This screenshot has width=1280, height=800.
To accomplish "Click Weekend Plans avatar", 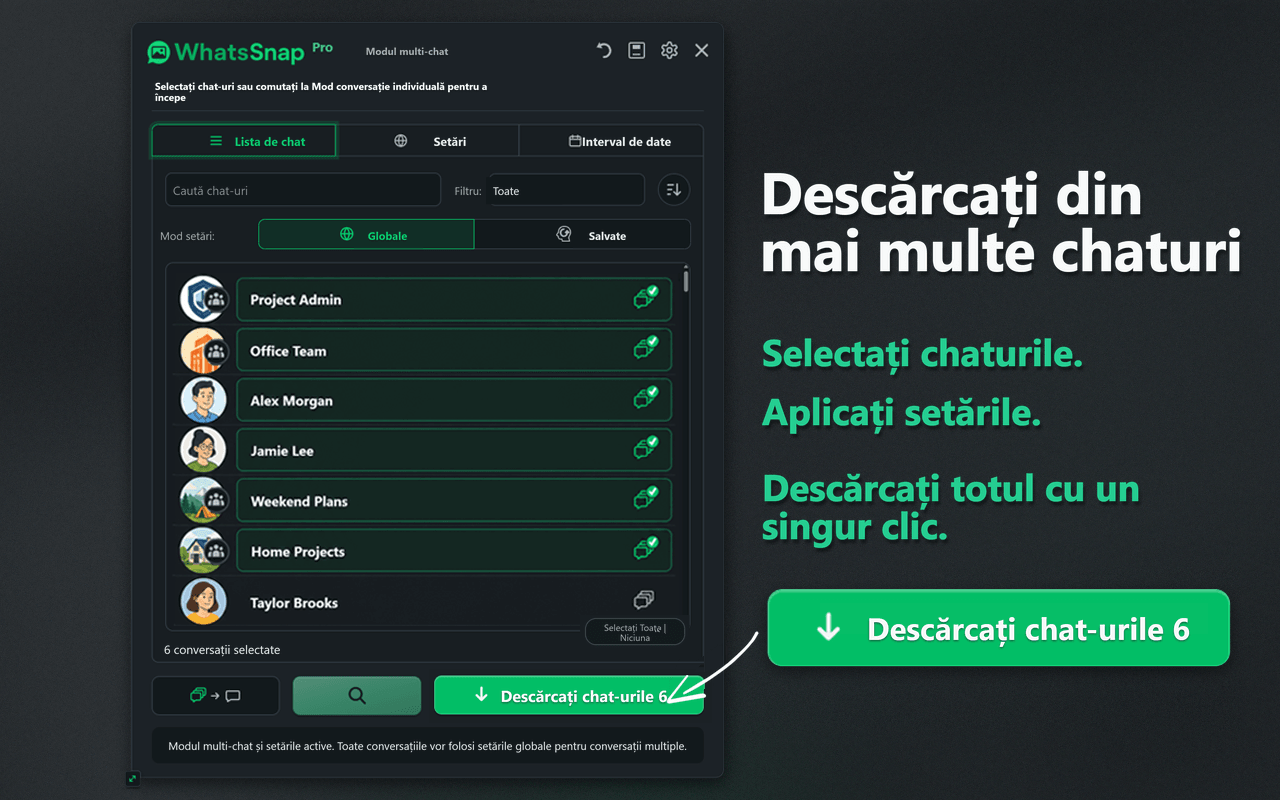I will 203,500.
